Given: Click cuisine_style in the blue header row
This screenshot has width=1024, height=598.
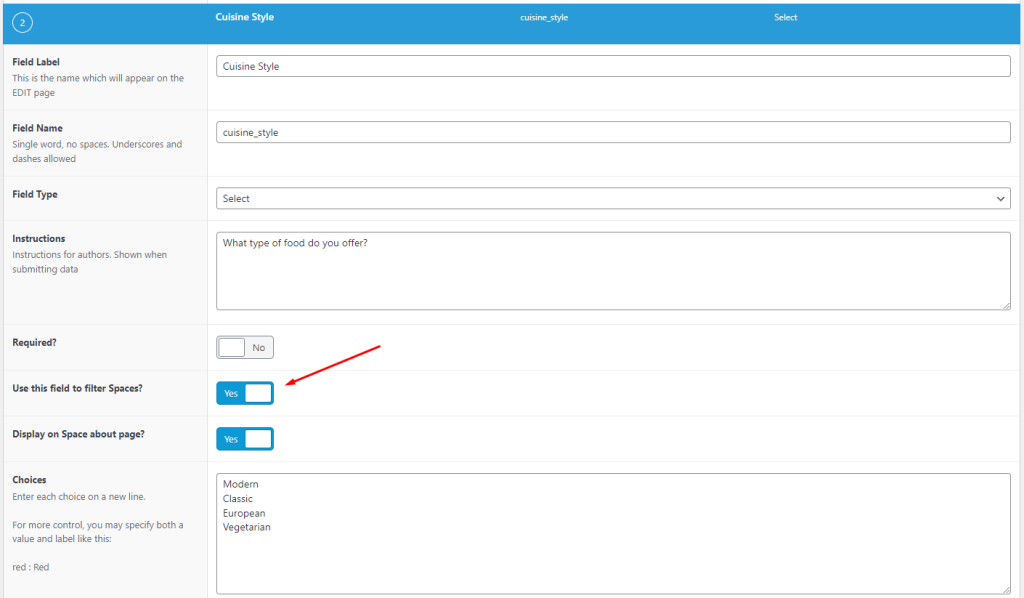Looking at the screenshot, I should (x=544, y=18).
